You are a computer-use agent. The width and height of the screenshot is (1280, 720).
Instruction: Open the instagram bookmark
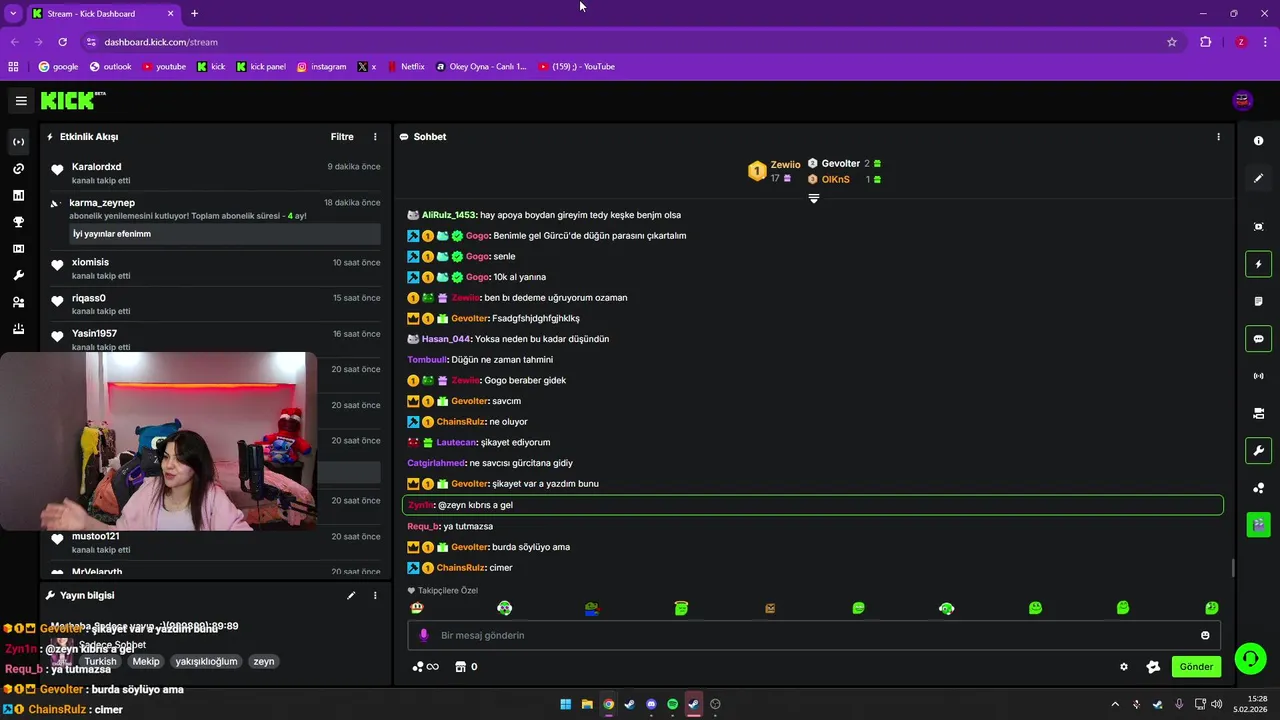pos(321,67)
